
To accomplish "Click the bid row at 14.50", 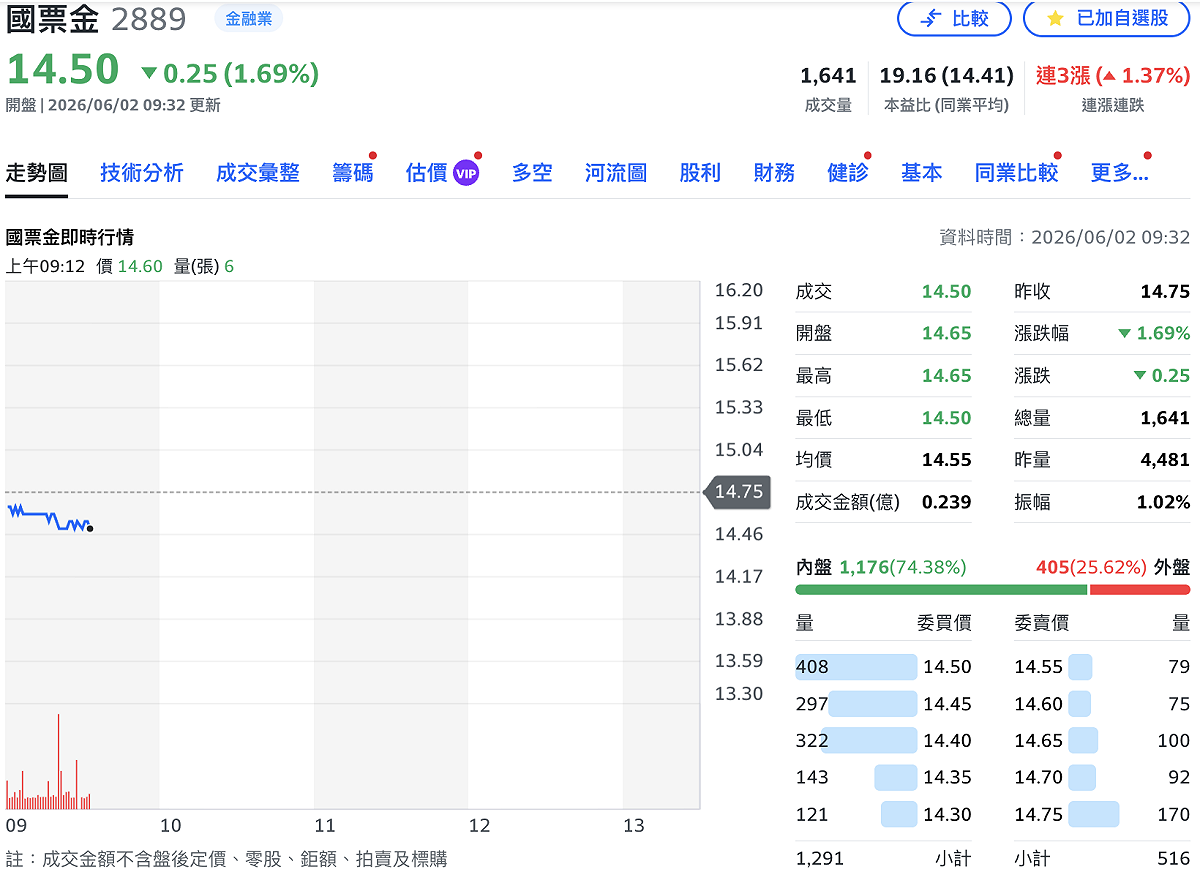I will point(884,667).
